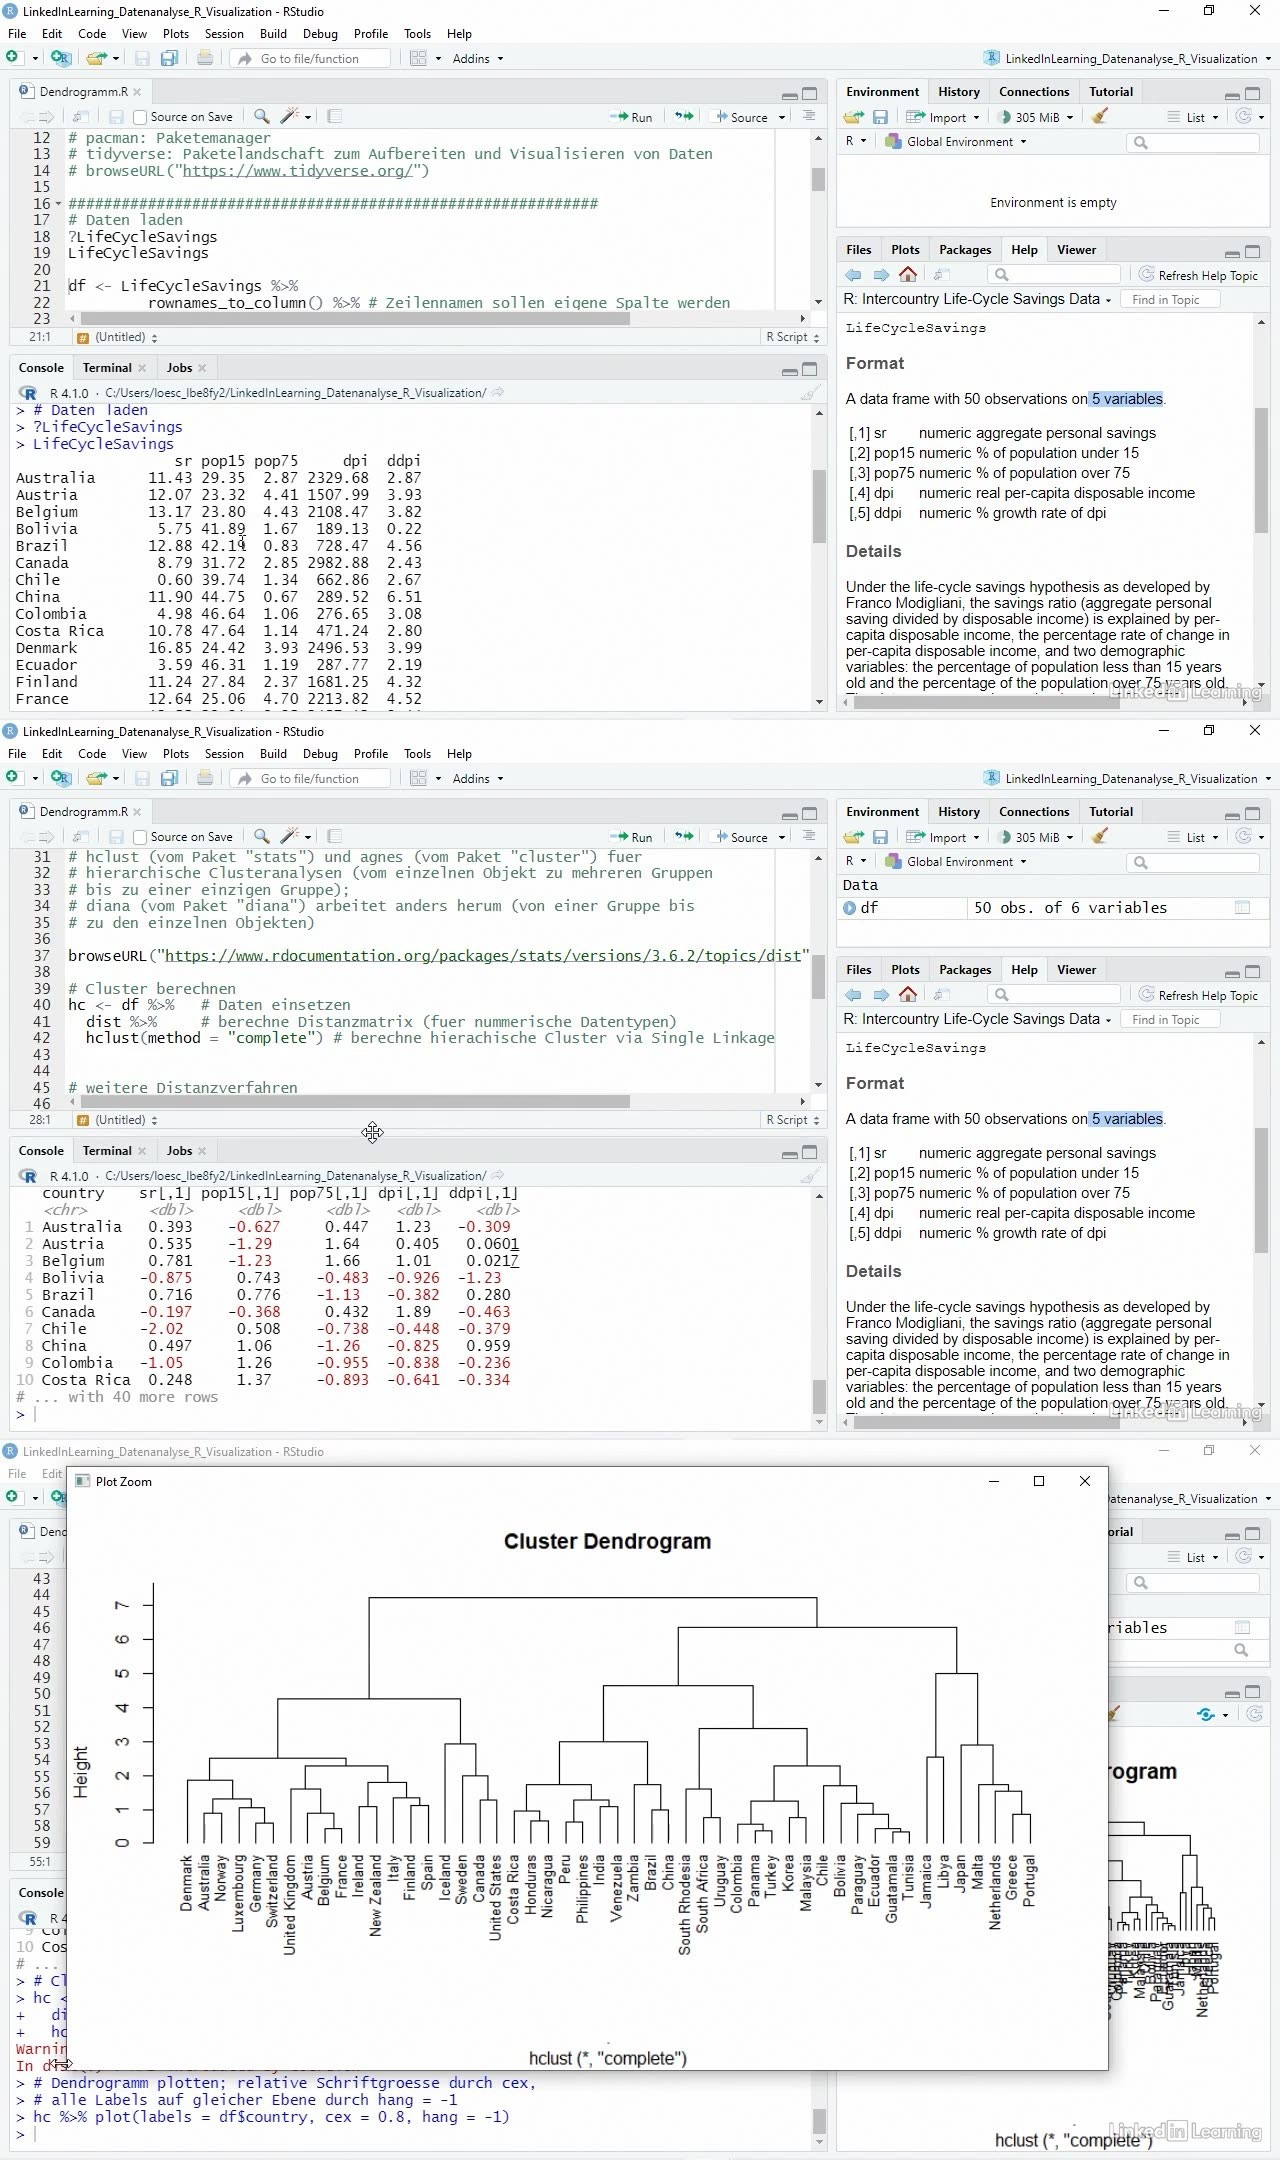The image size is (1280, 2160).
Task: Open the Session menu in the middle window
Action: 224,754
